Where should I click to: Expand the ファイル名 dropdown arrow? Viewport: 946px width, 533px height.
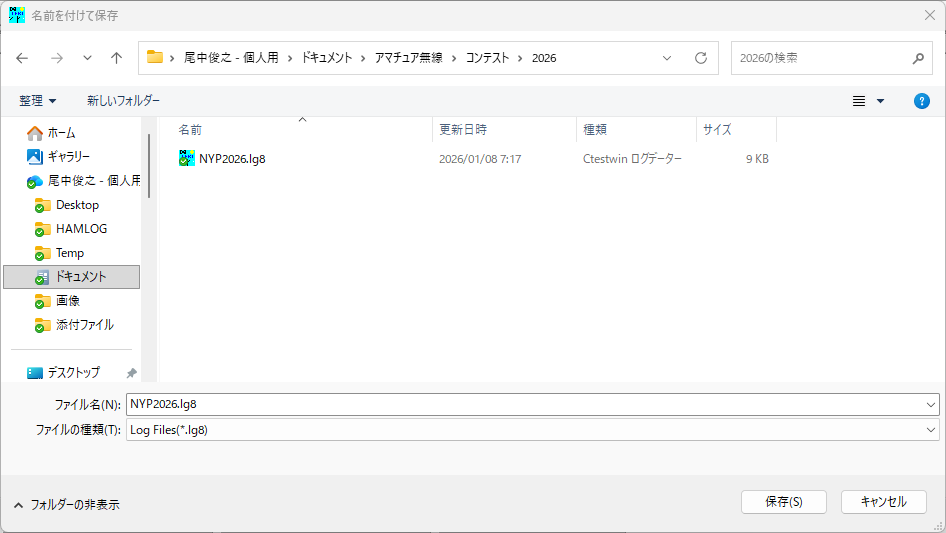pyautogui.click(x=930, y=404)
